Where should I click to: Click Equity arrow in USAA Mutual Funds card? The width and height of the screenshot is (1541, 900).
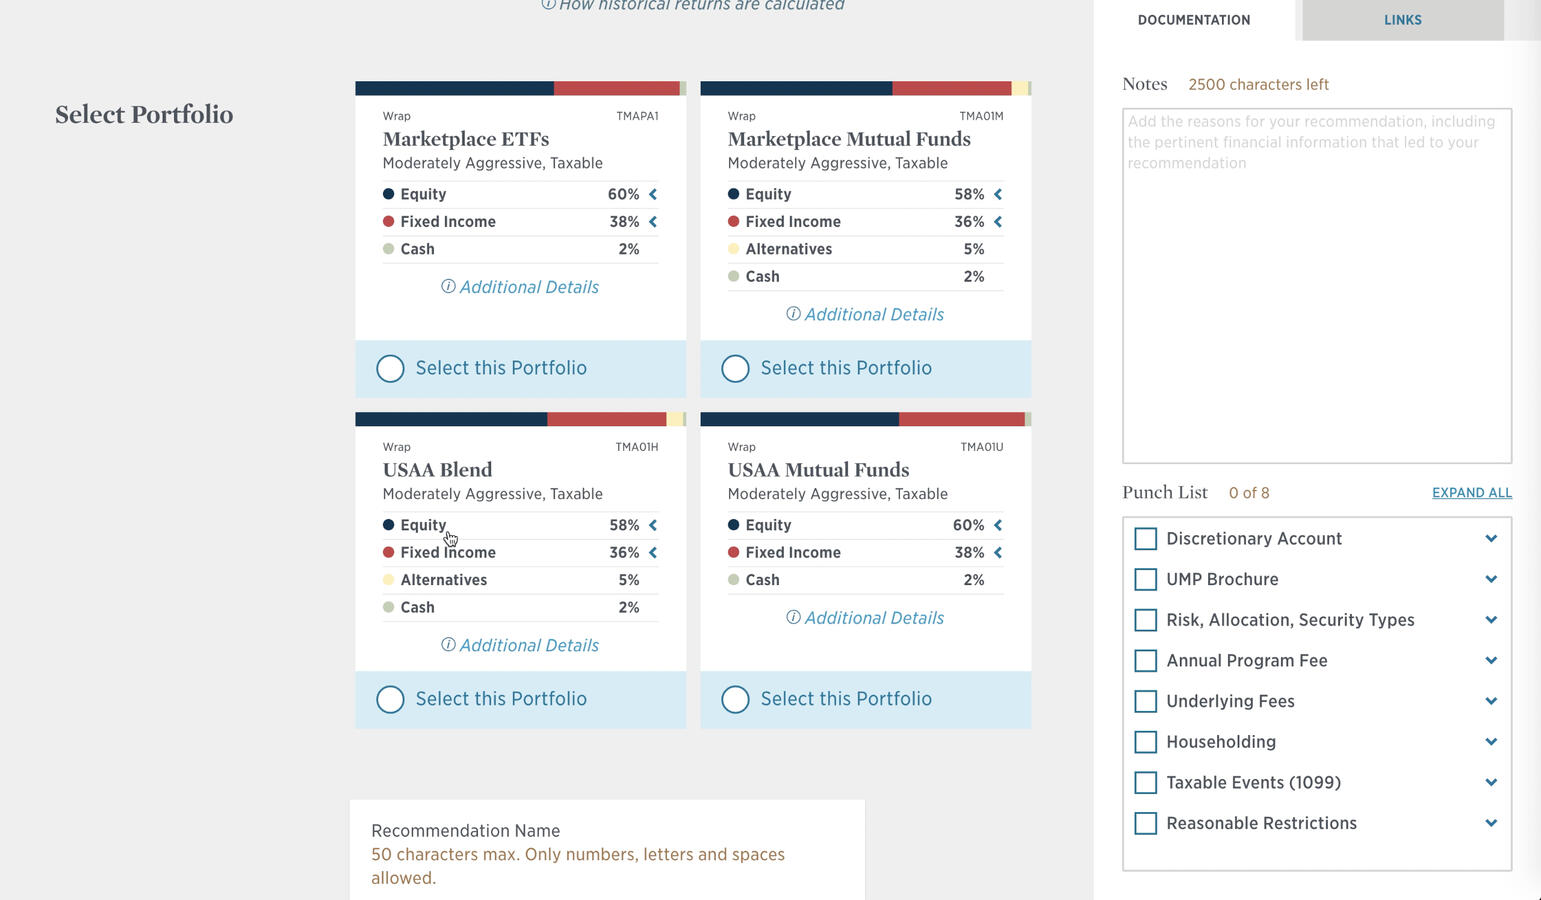(998, 525)
